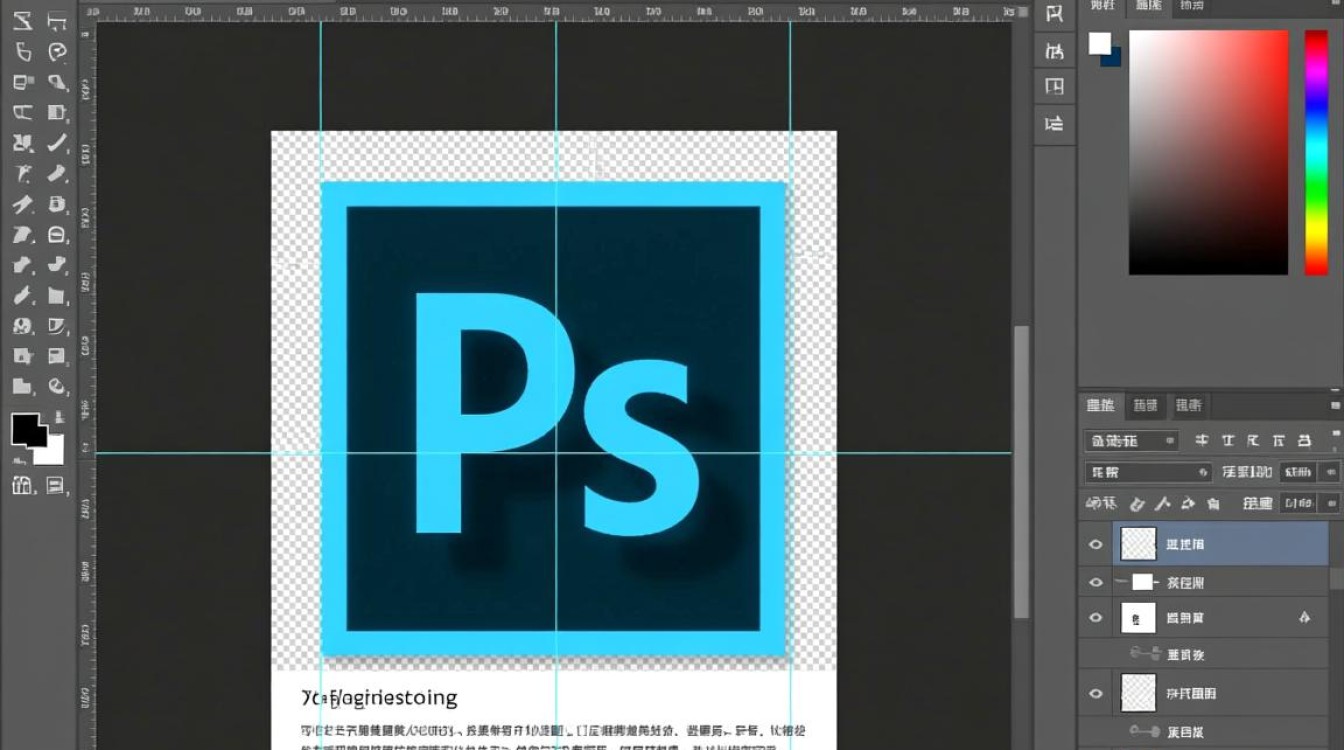Image resolution: width=1344 pixels, height=750 pixels.
Task: Click the fourth layer filter icon in Layers panel
Action: [1278, 441]
